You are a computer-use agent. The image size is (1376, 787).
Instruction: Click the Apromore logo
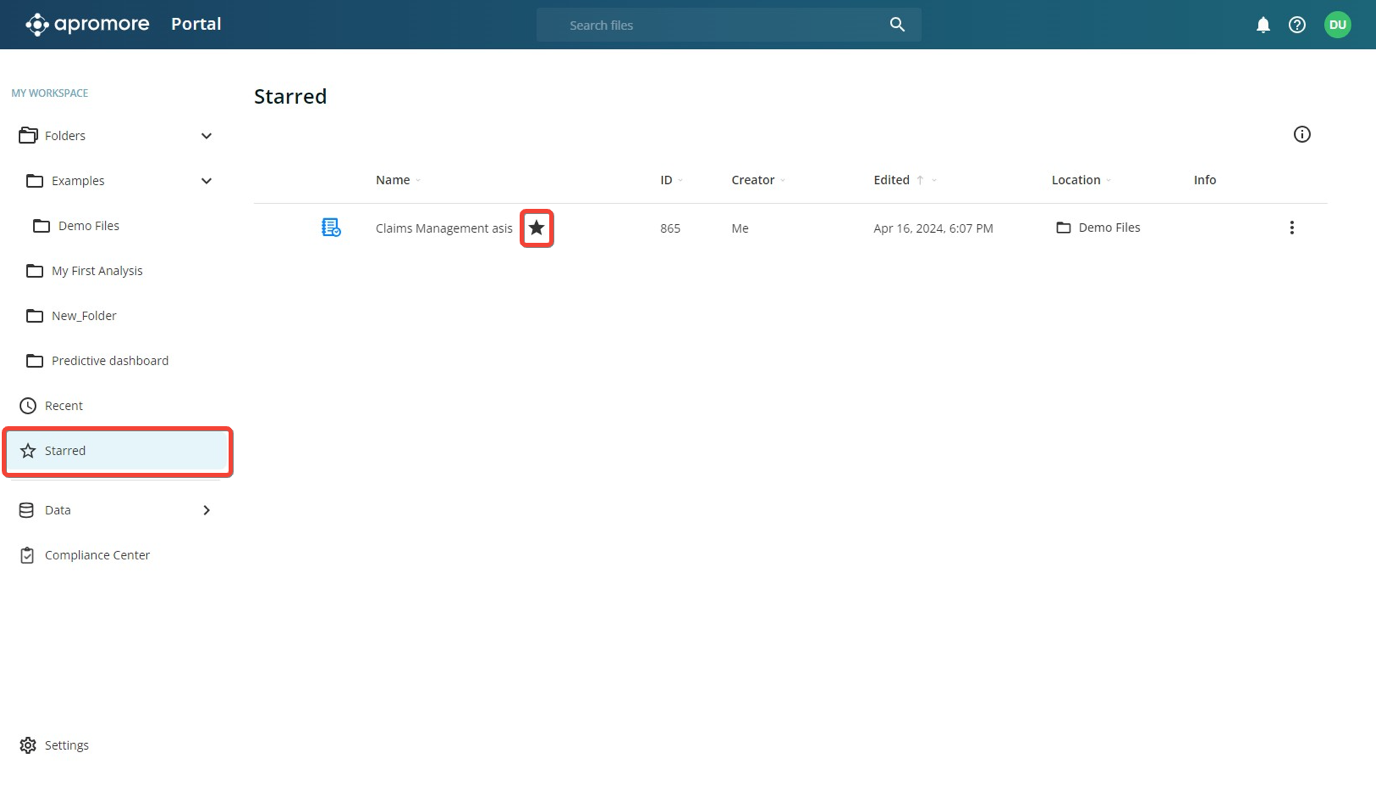(88, 24)
